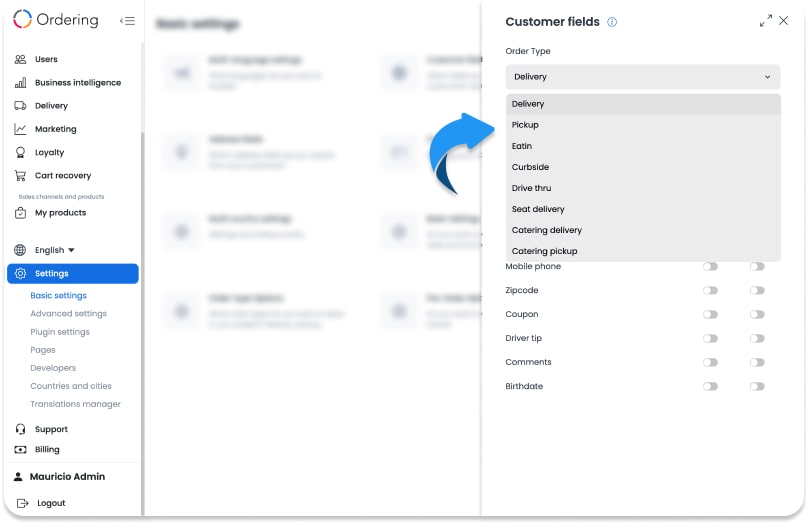
Task: Click the Users icon in sidebar
Action: click(20, 59)
